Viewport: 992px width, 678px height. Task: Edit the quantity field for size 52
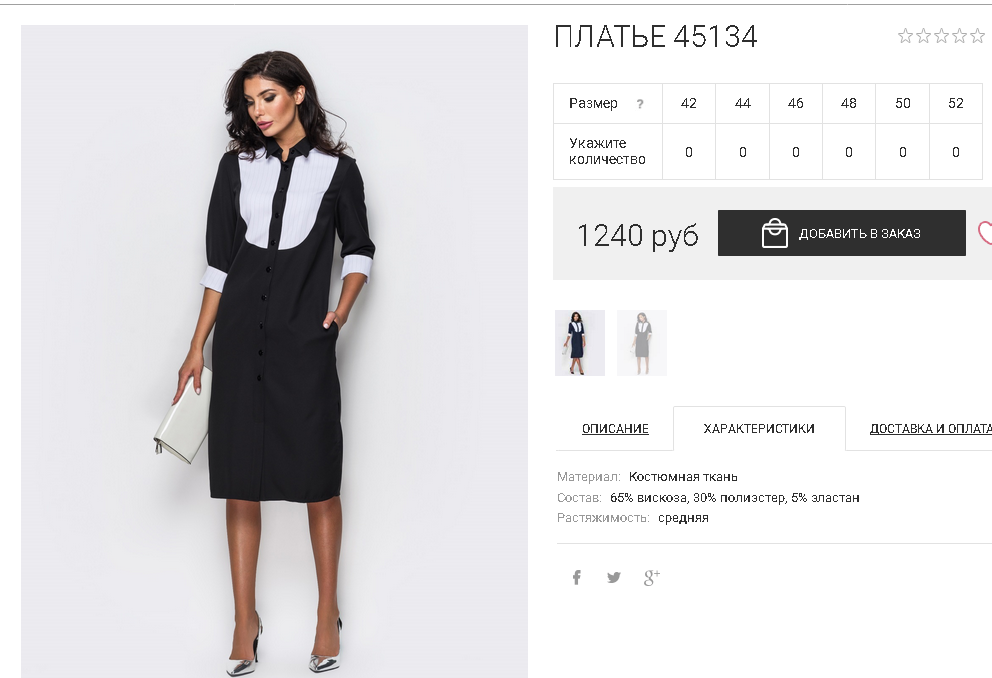click(x=956, y=152)
